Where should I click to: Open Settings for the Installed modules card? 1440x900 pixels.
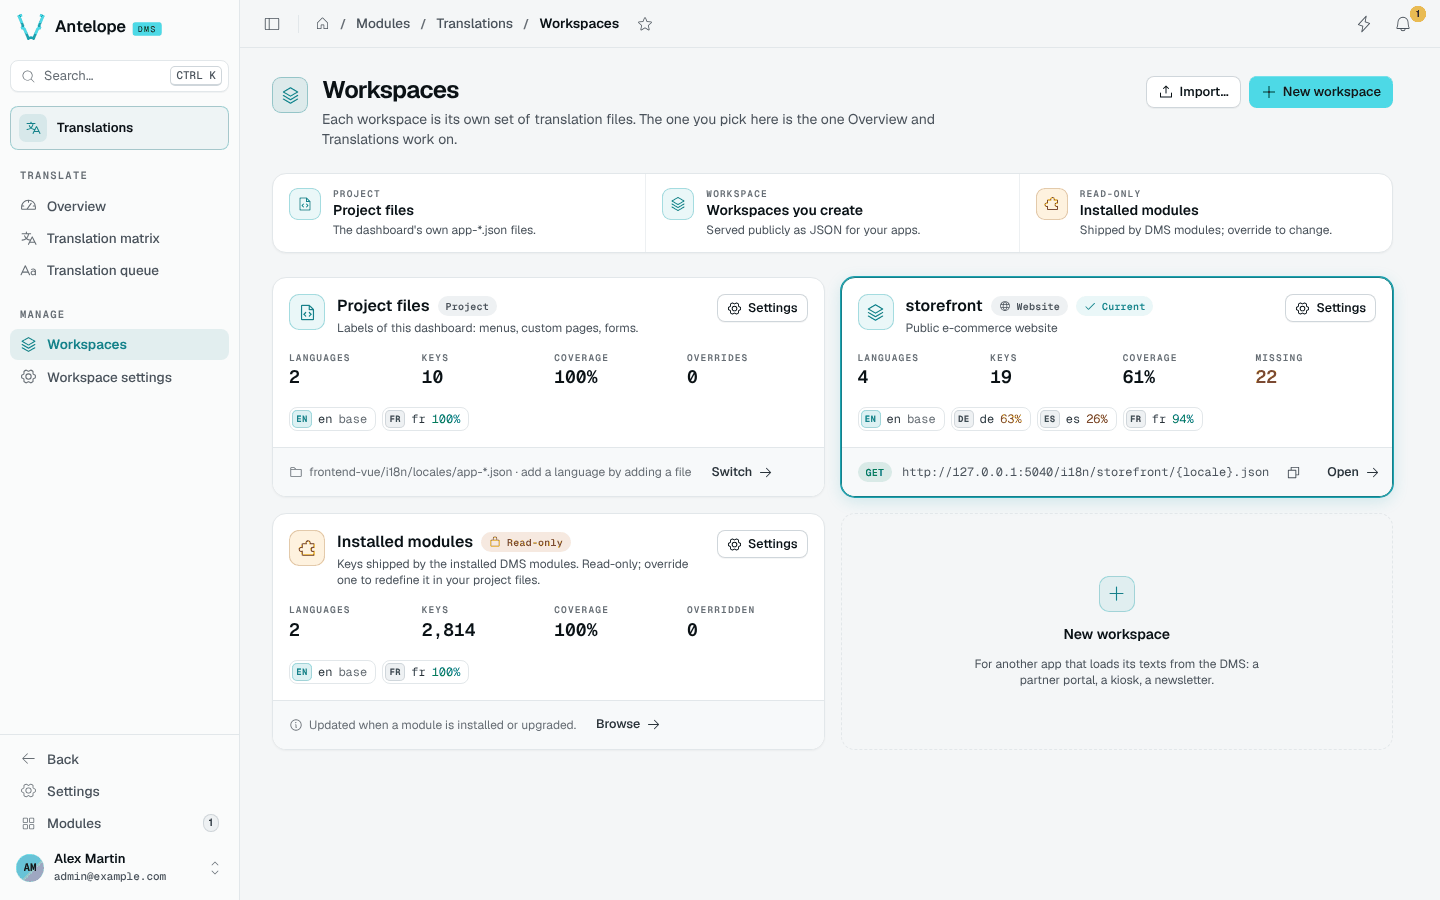pyautogui.click(x=762, y=544)
